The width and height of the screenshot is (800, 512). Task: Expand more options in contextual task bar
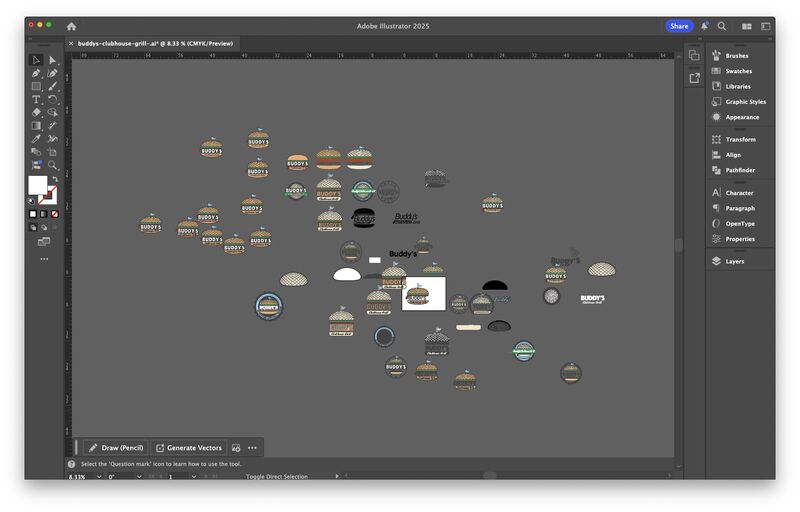252,448
